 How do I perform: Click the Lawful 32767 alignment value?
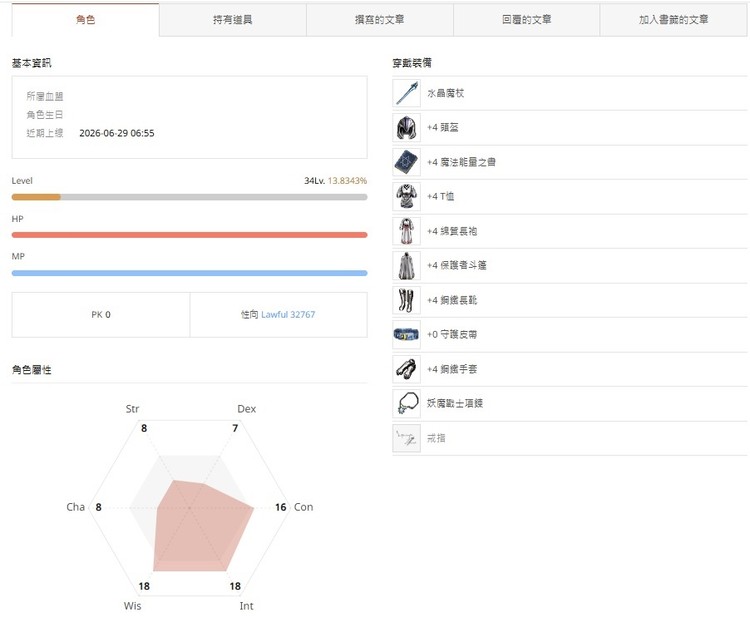(x=288, y=315)
